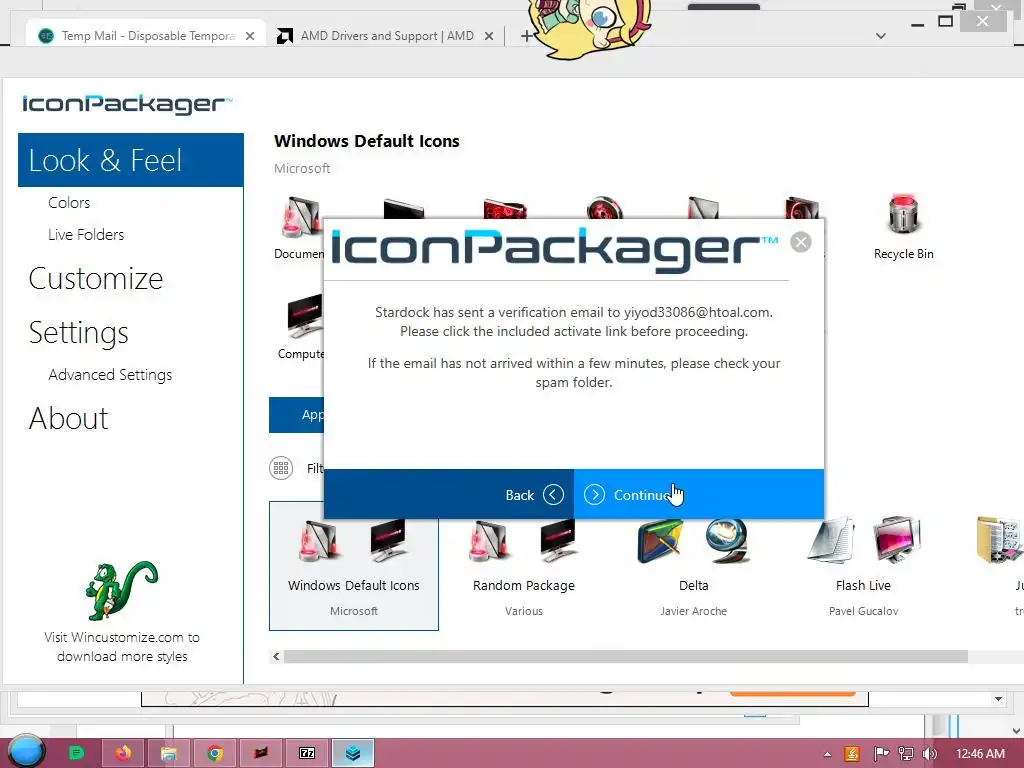
Task: Switch to the AMD Drivers and Support tab
Action: click(x=387, y=36)
